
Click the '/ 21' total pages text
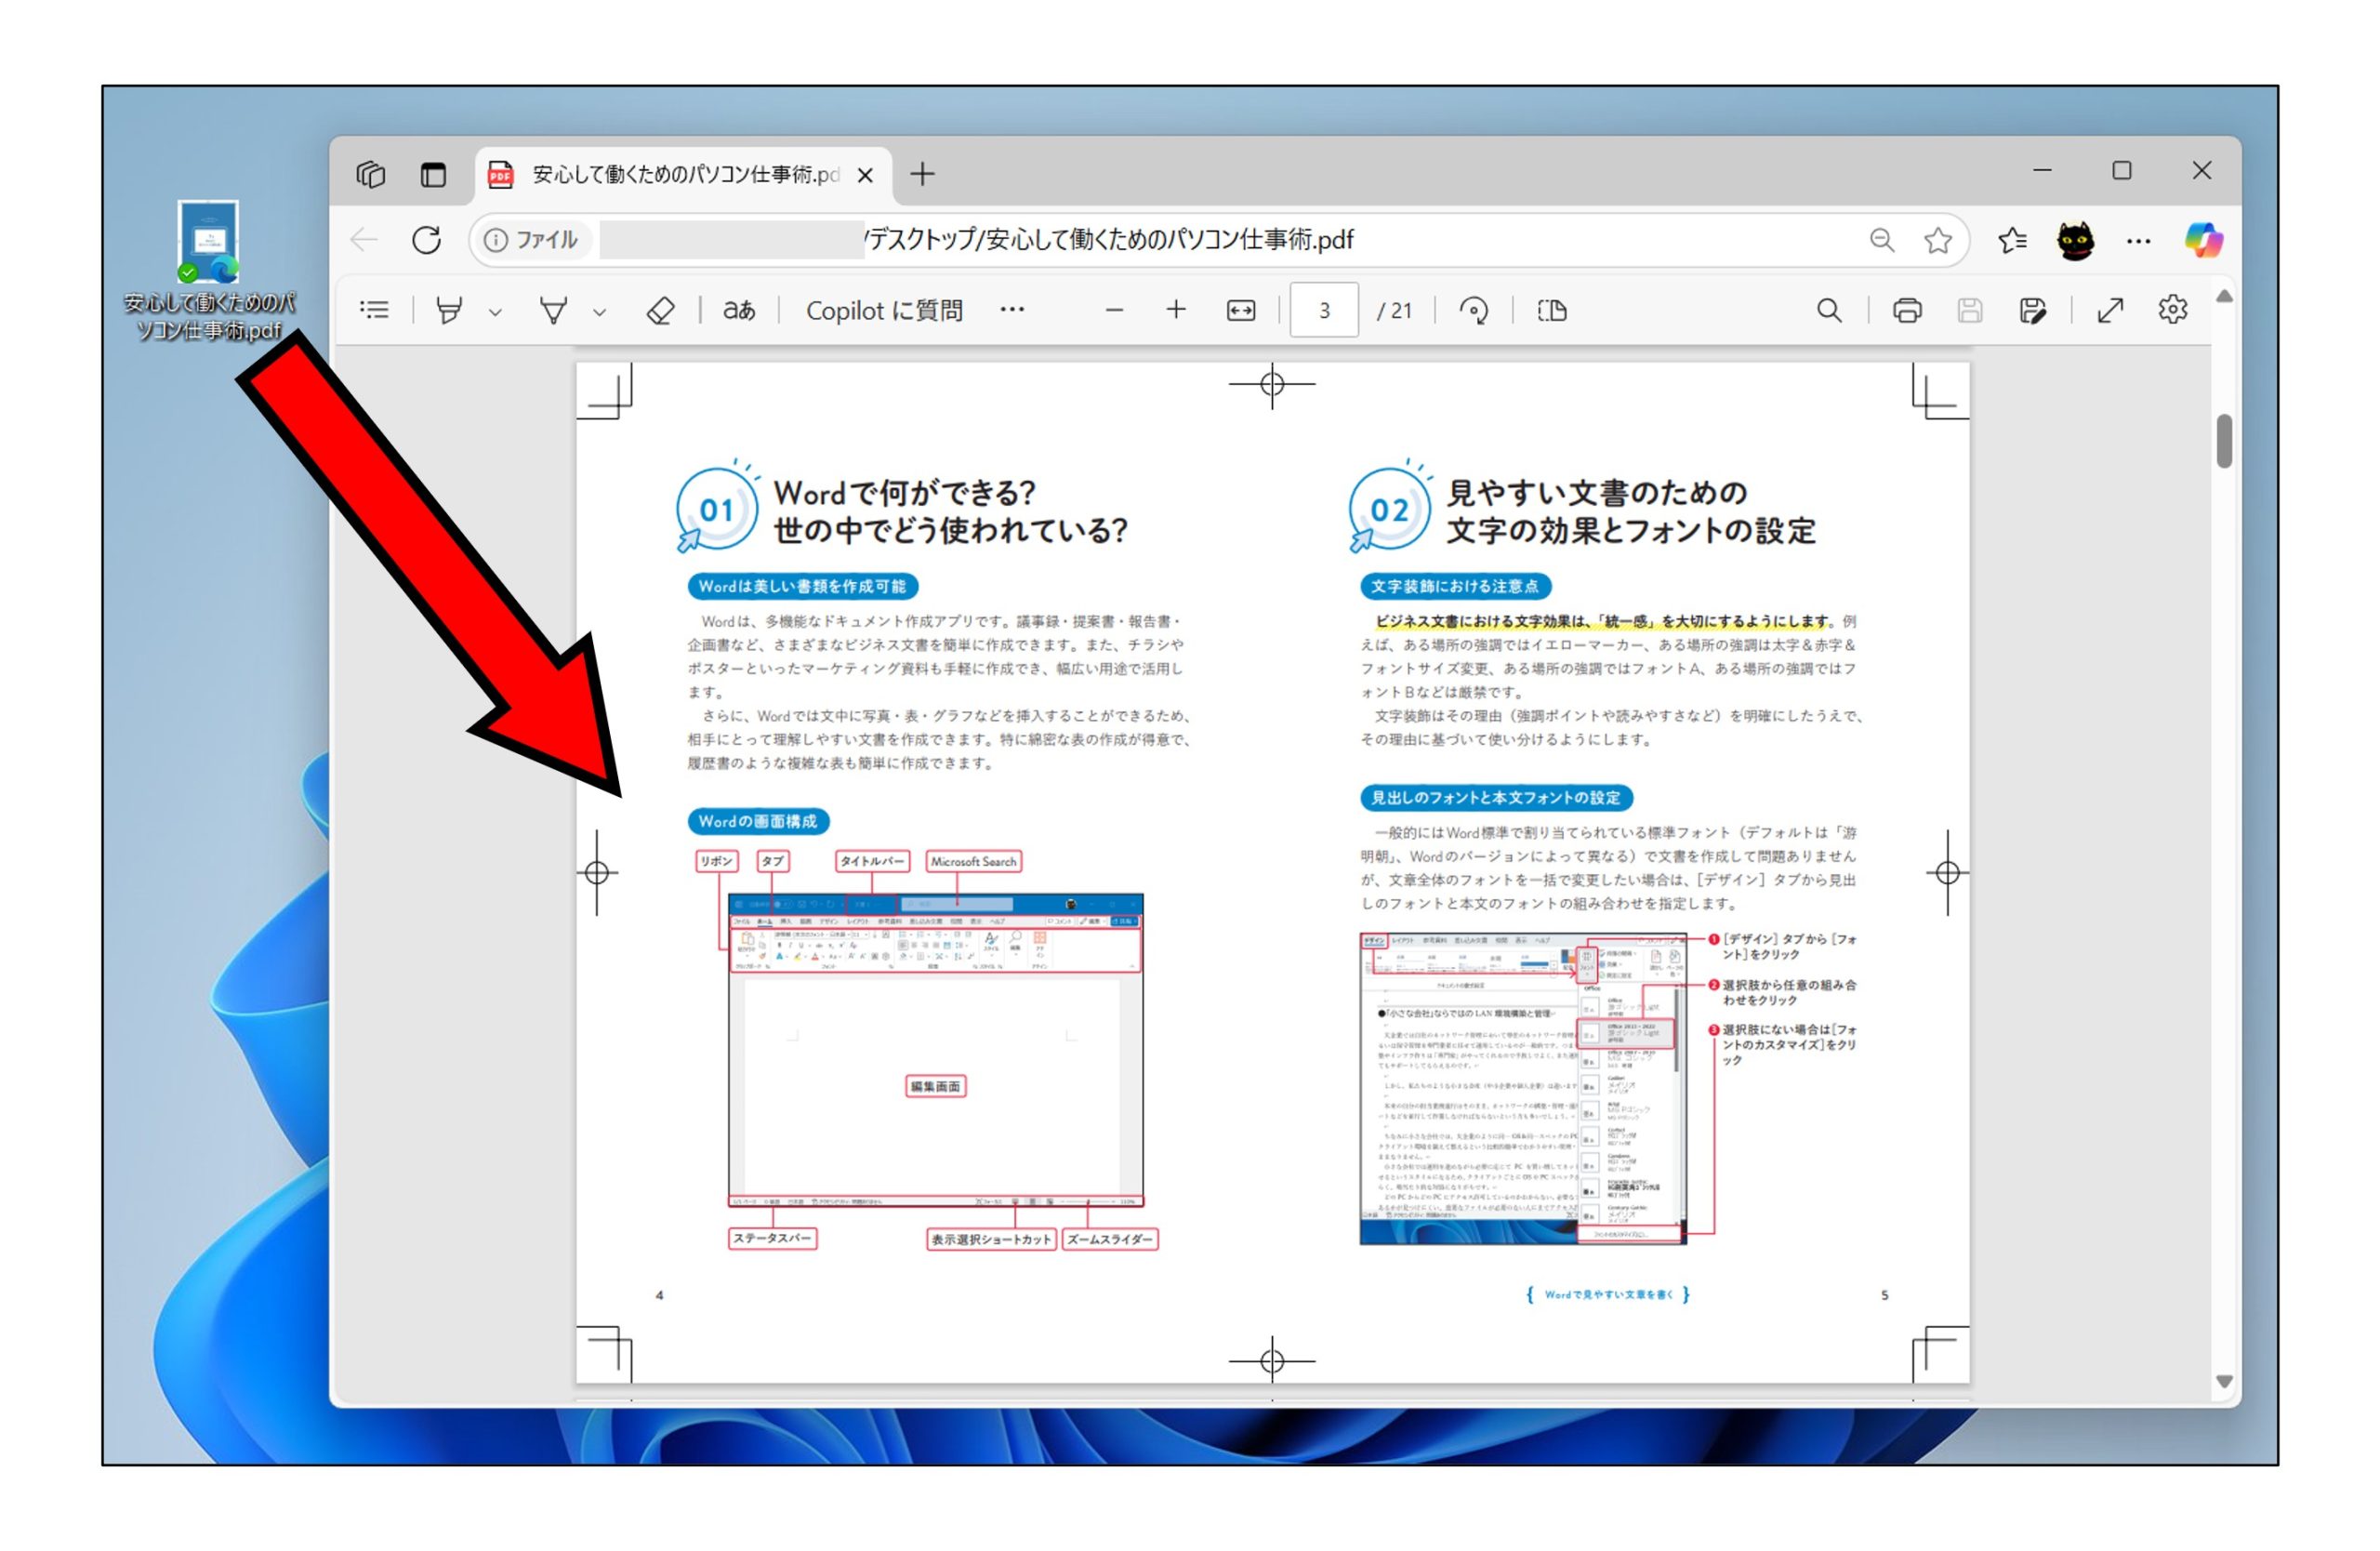(x=1394, y=311)
